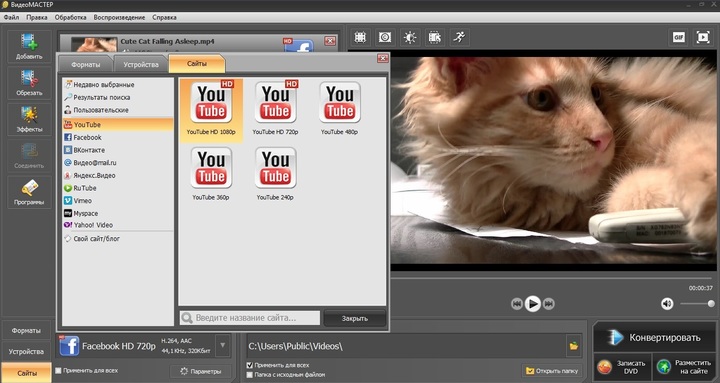Click the Соединить join button
This screenshot has width=720, height=383.
click(x=29, y=156)
